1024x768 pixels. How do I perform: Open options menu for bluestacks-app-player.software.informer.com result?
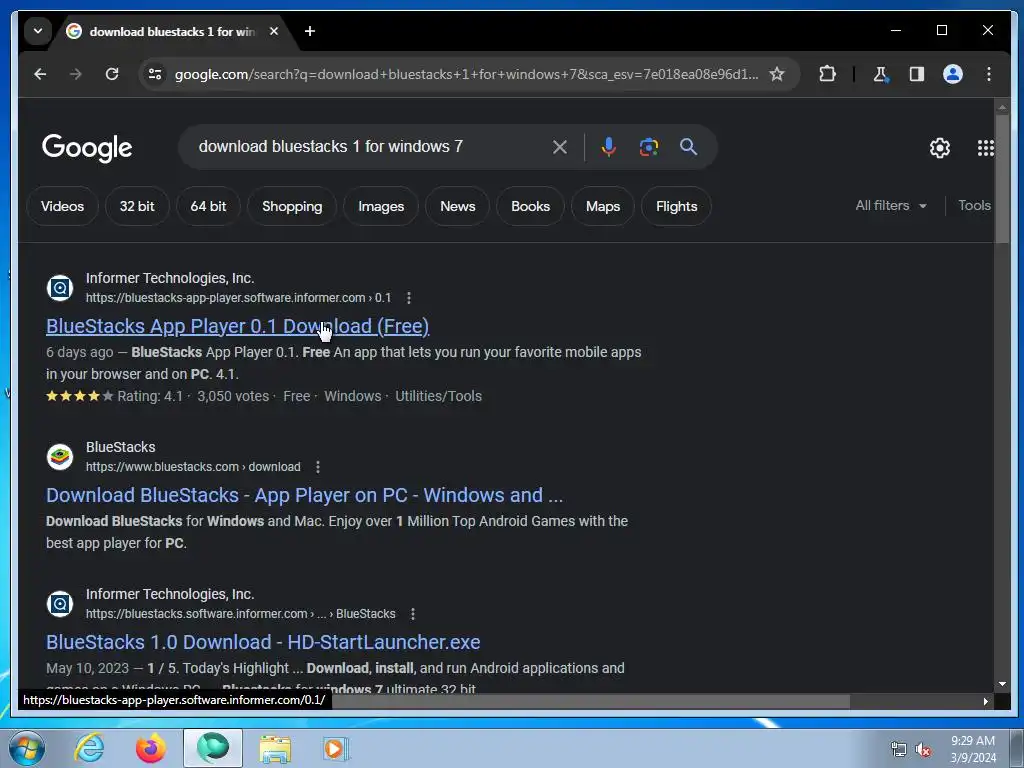[x=409, y=298]
